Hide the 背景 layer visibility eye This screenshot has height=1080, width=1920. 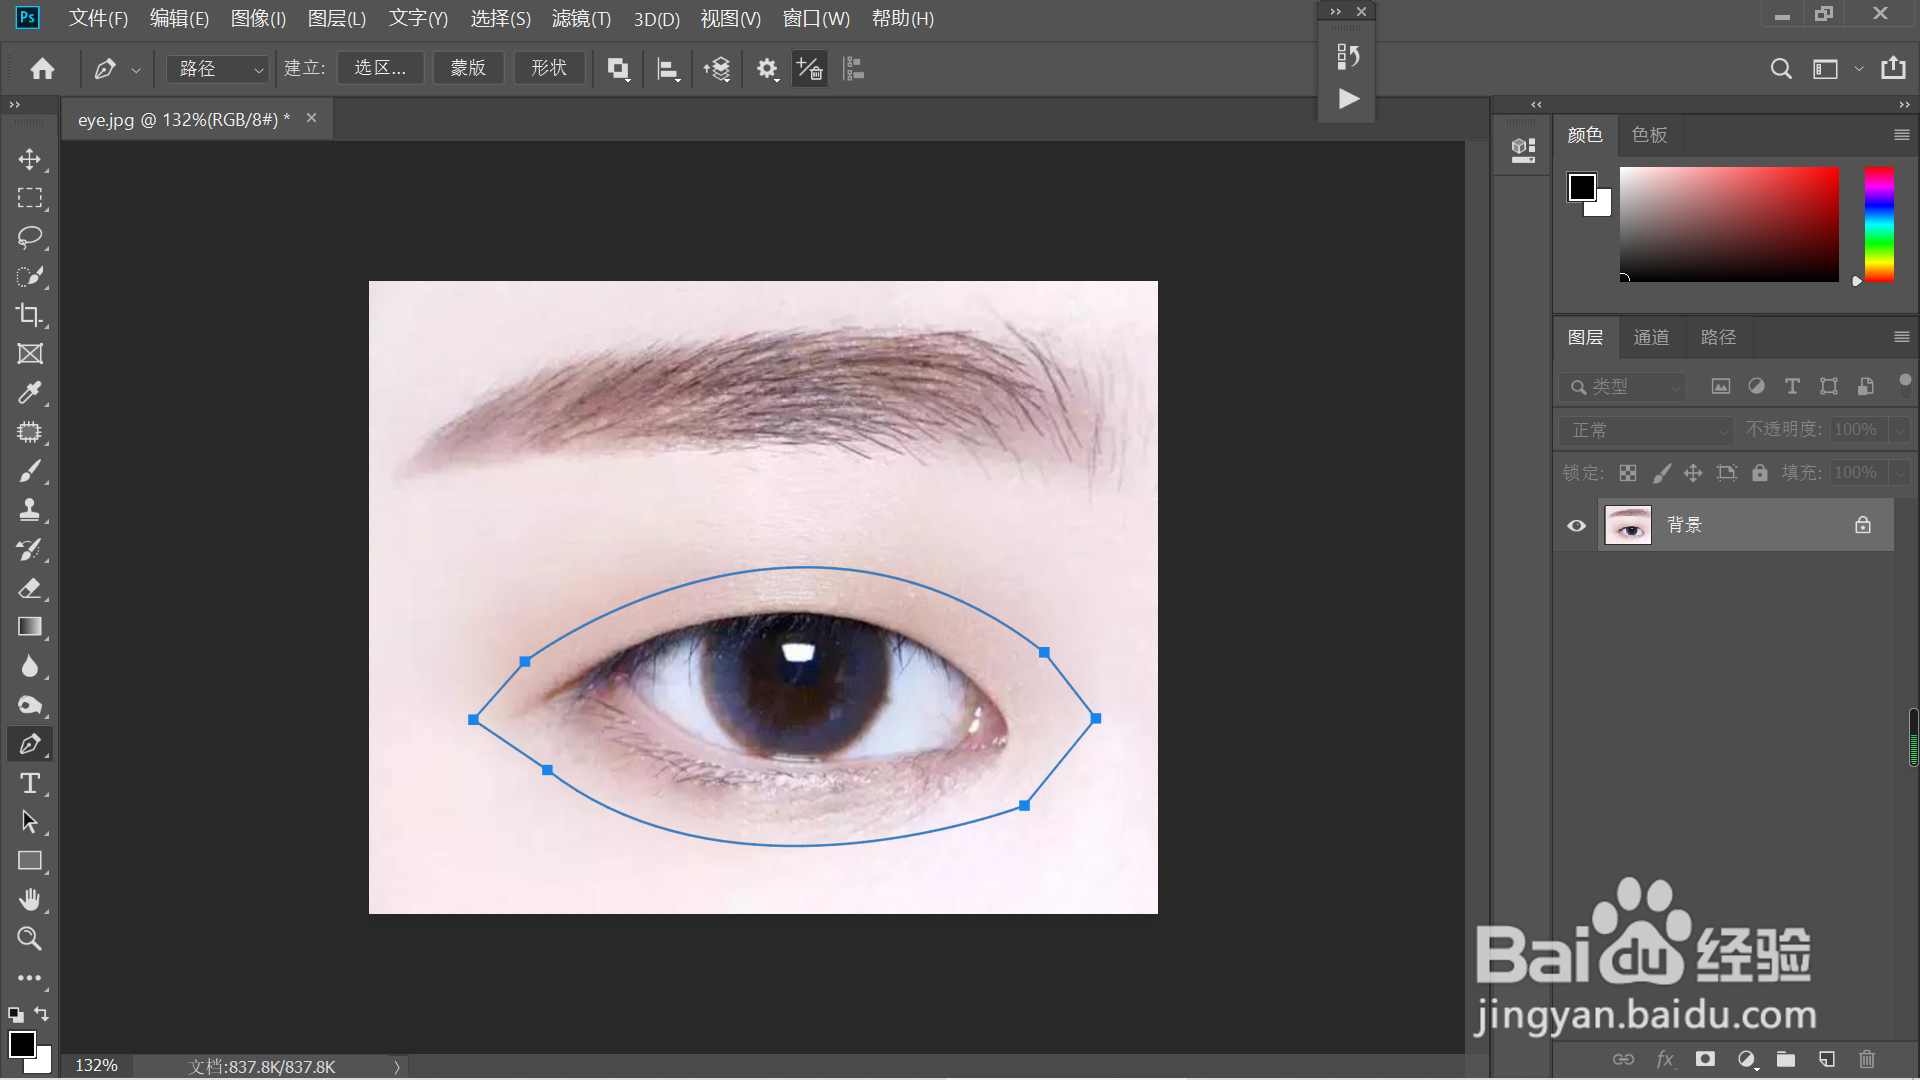click(1576, 526)
